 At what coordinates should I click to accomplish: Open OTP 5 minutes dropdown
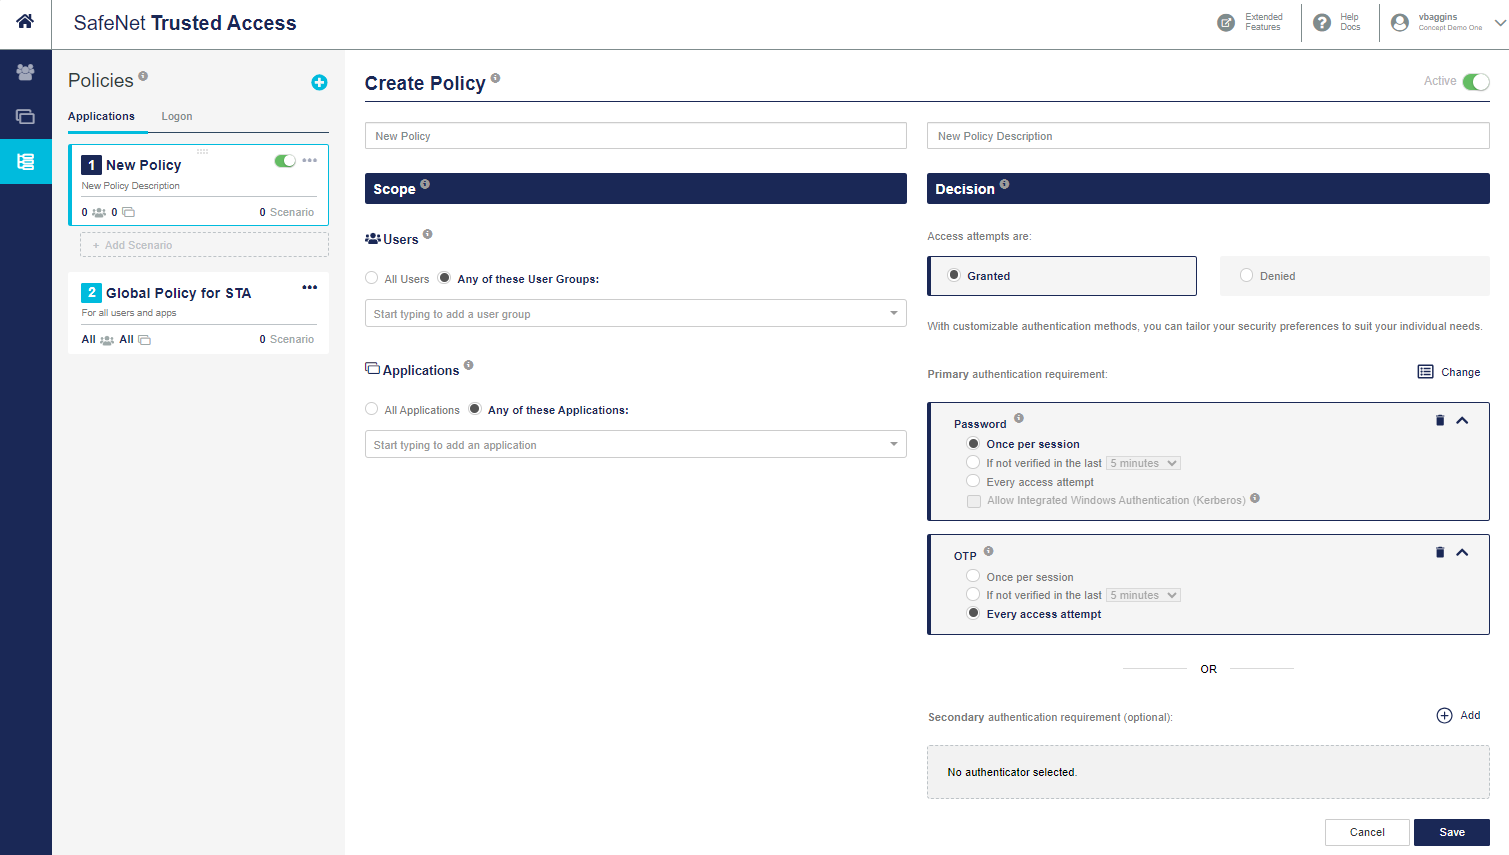click(x=1144, y=595)
